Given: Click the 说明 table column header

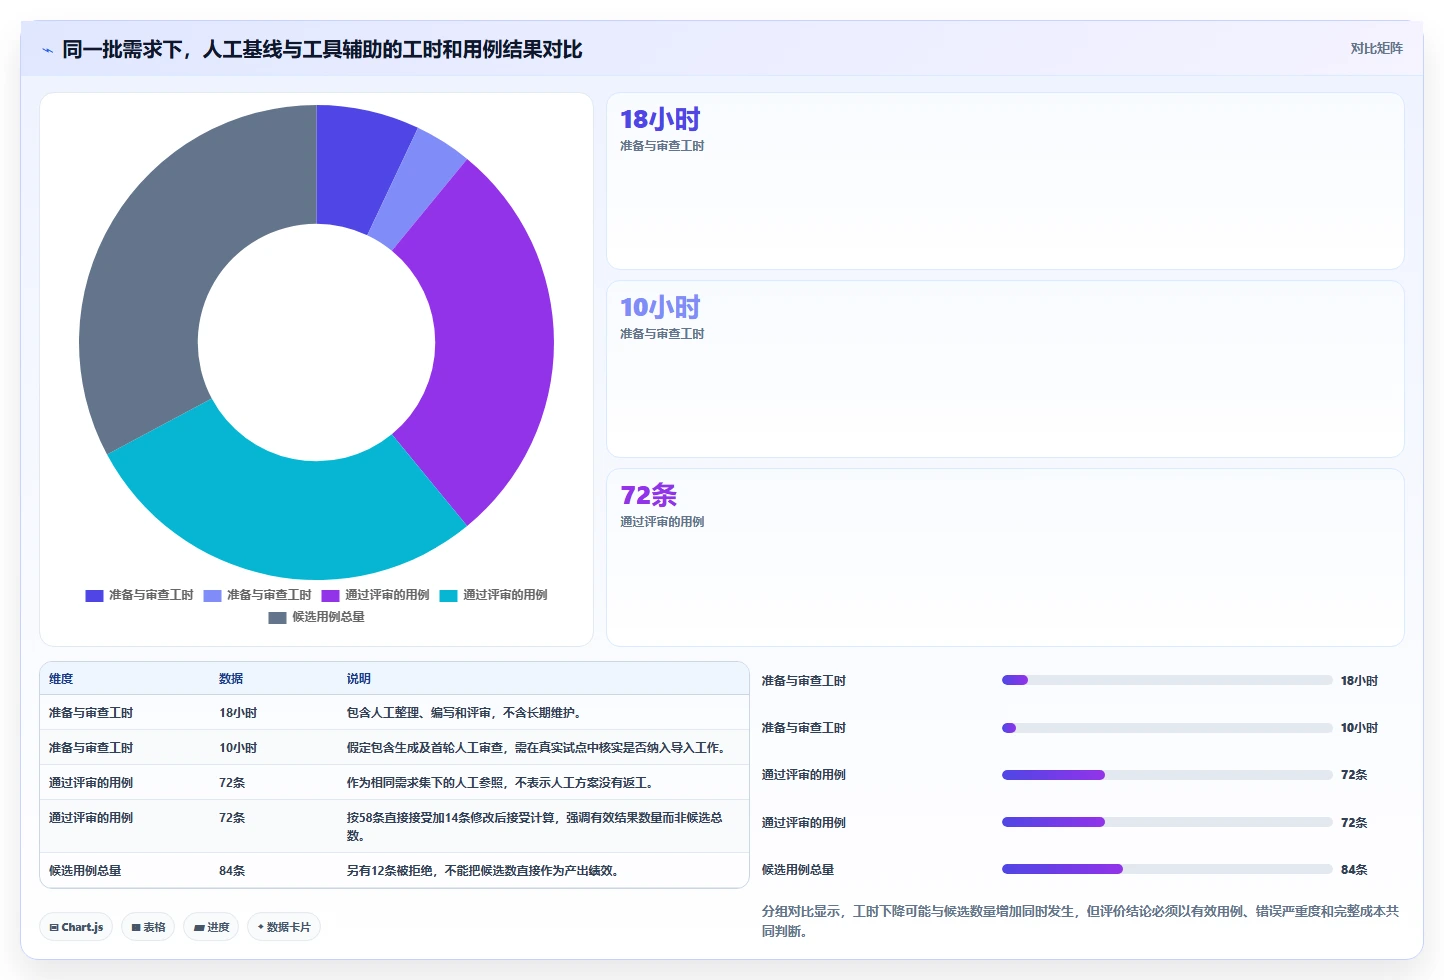Looking at the screenshot, I should tap(358, 679).
